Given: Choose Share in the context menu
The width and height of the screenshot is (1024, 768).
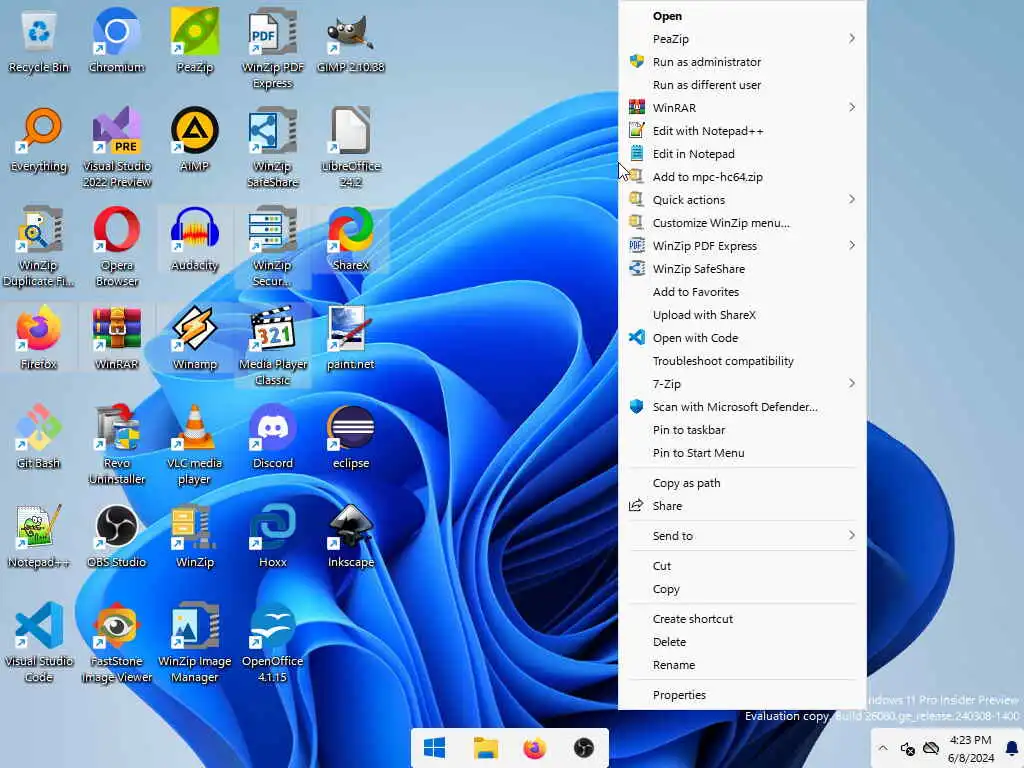Looking at the screenshot, I should click(x=742, y=506).
